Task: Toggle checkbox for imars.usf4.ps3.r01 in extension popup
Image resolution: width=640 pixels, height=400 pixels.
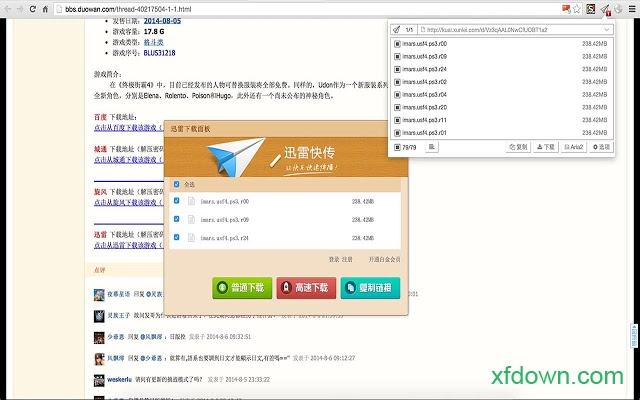Action: (x=397, y=133)
